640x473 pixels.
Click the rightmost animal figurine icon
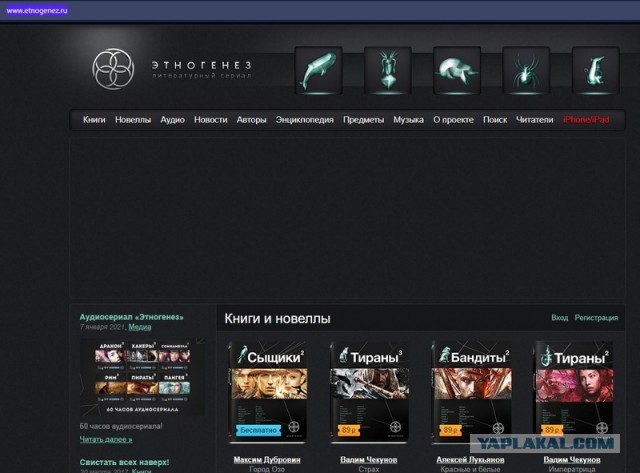coord(596,71)
